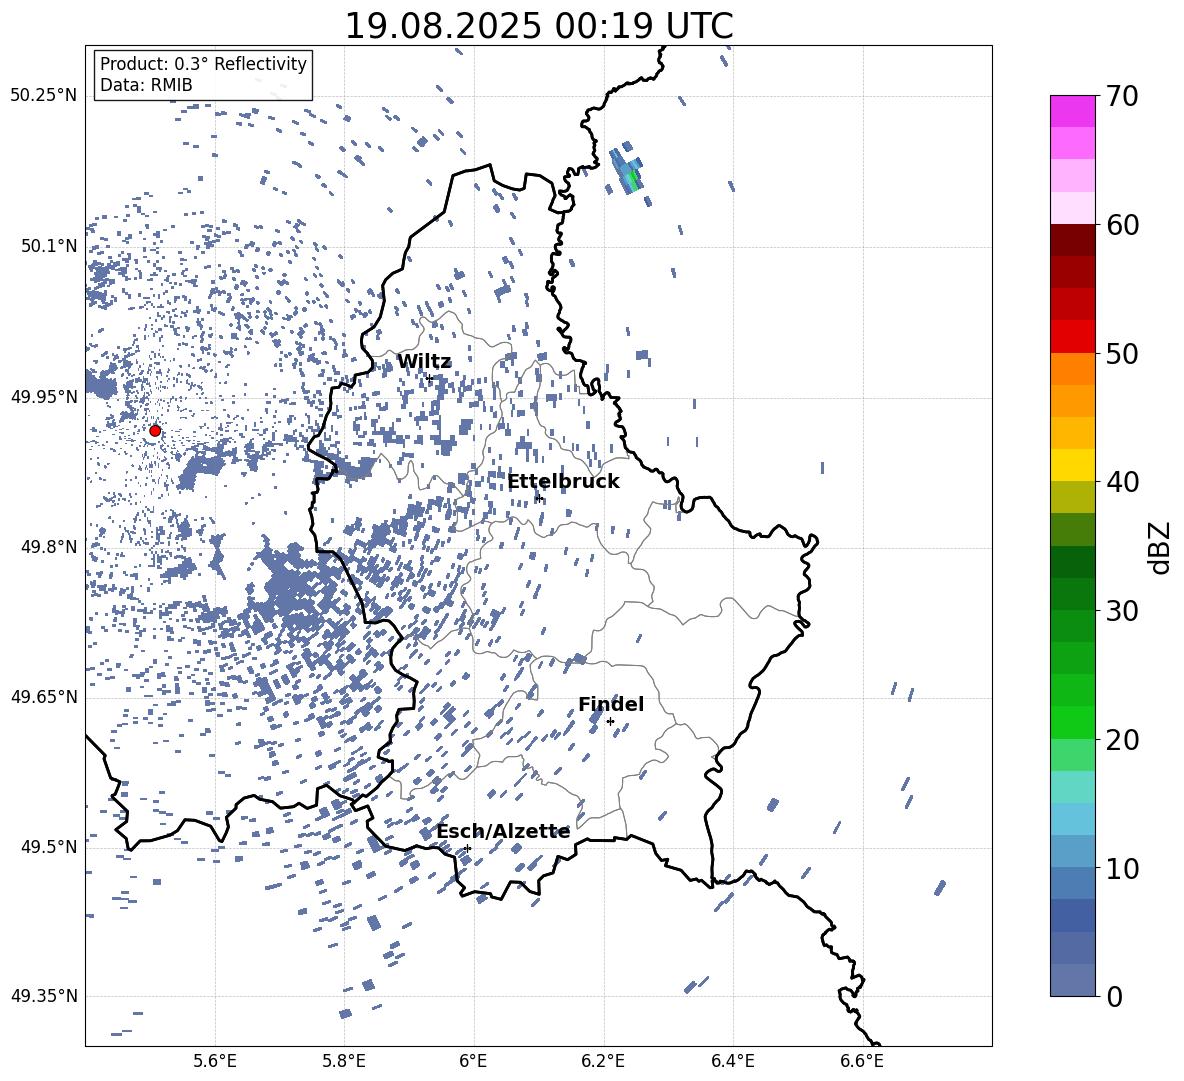This screenshot has width=1184, height=1081.
Task: Click the dark green colorbar segment near 35
Action: 1072,562
